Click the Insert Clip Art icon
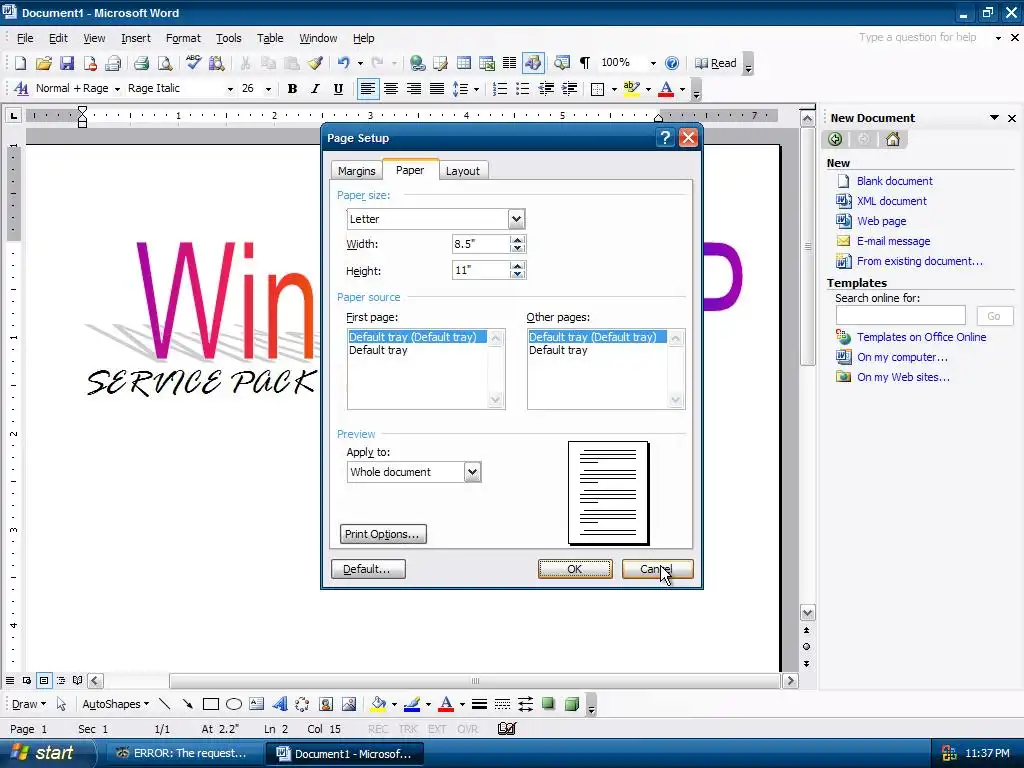This screenshot has width=1024, height=768. pos(326,704)
